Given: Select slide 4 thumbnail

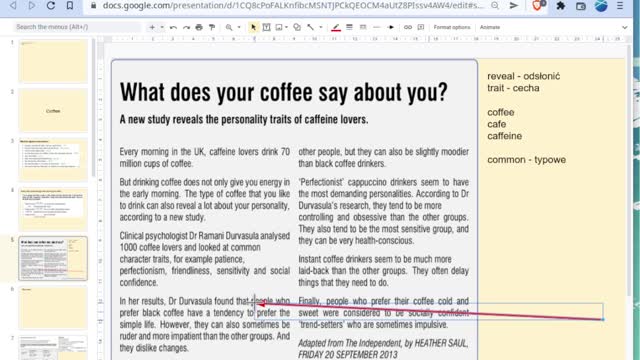Looking at the screenshot, I should (53, 209).
